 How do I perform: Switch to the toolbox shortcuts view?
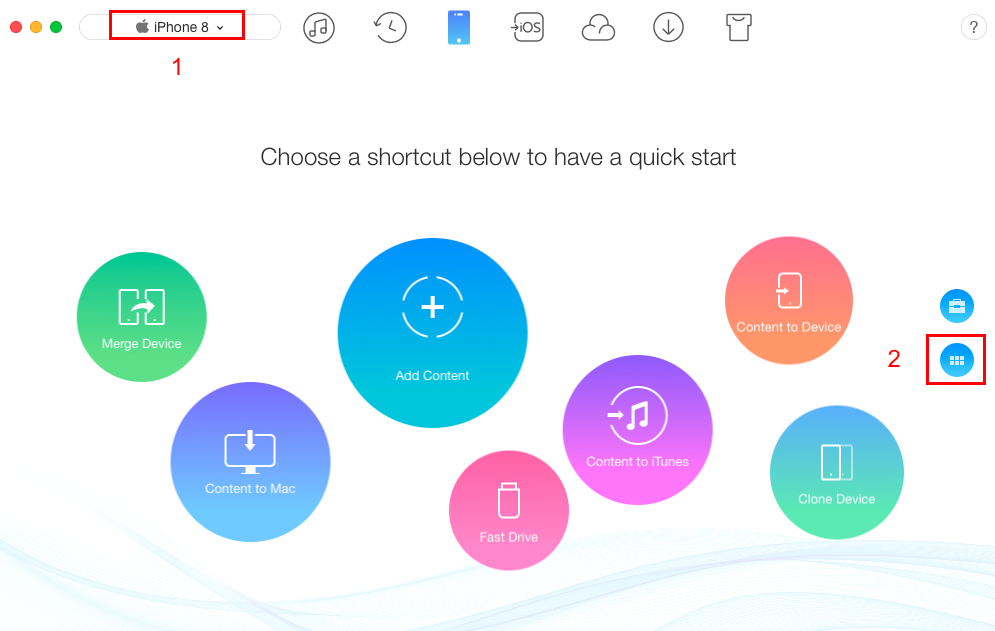[956, 305]
